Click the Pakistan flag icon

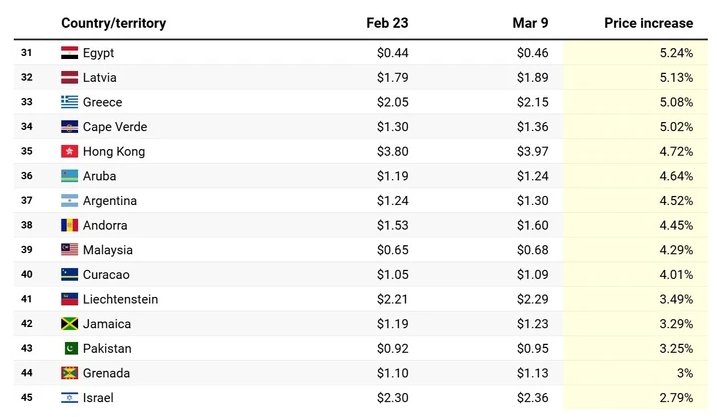[70, 349]
